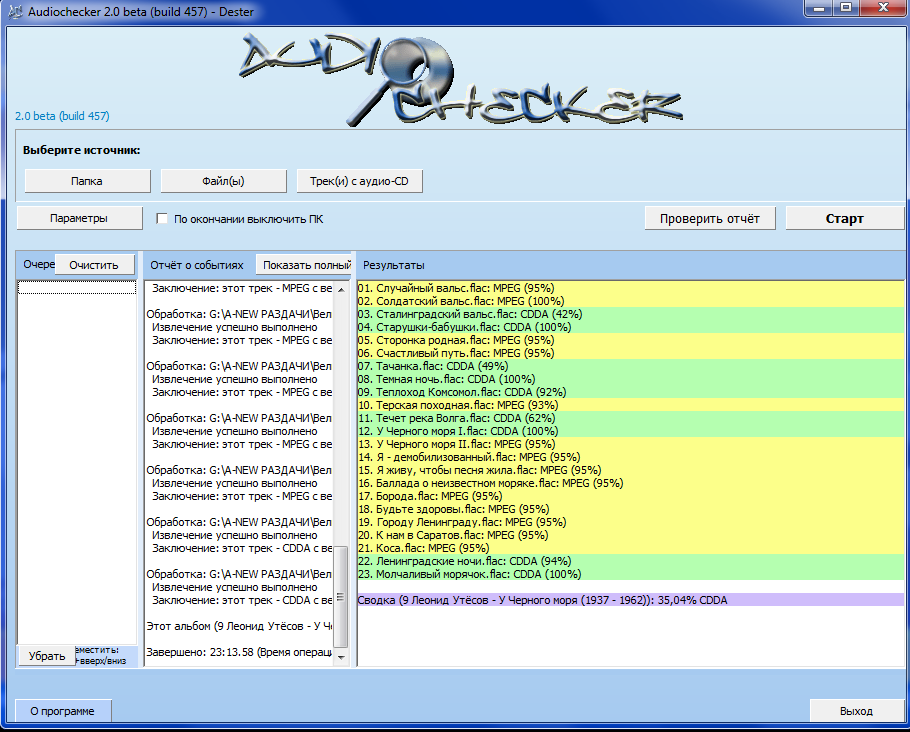Enable 'По окончании выключить ПК' checkbox
910x732 pixels.
[x=162, y=219]
